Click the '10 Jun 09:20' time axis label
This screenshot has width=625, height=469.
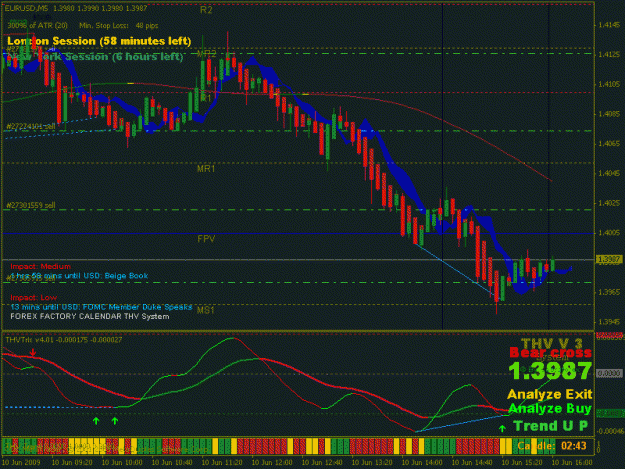click(x=73, y=462)
